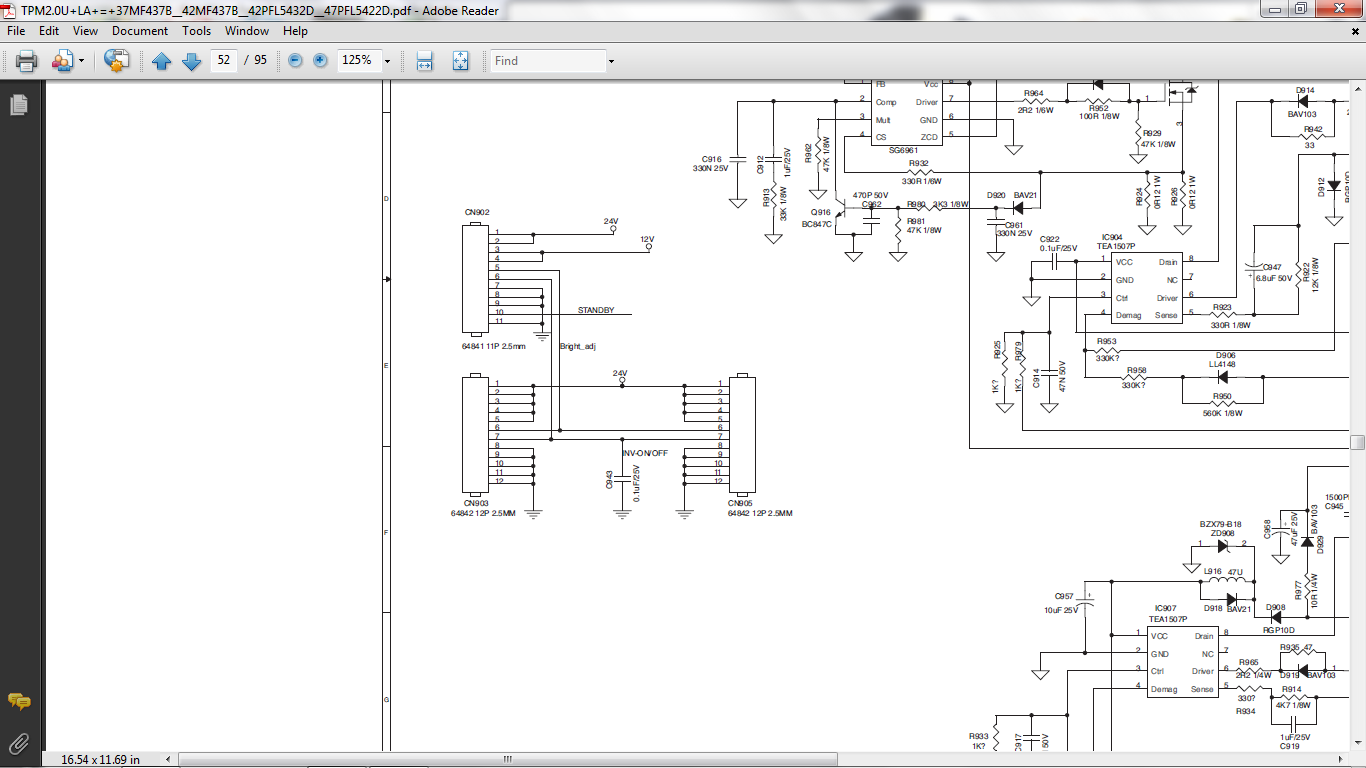Click the Collaborate icon with two people
The width and height of the screenshot is (1366, 768).
click(62, 61)
